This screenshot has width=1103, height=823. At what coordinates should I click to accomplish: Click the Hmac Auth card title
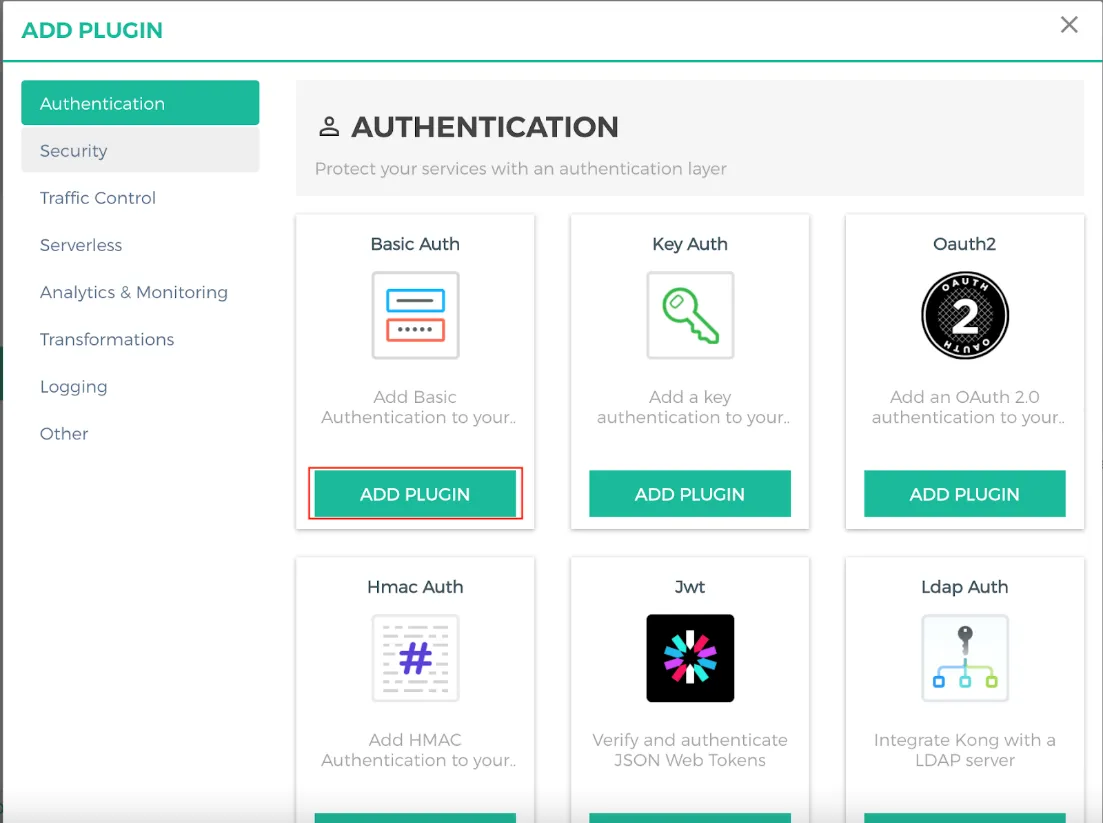(415, 587)
